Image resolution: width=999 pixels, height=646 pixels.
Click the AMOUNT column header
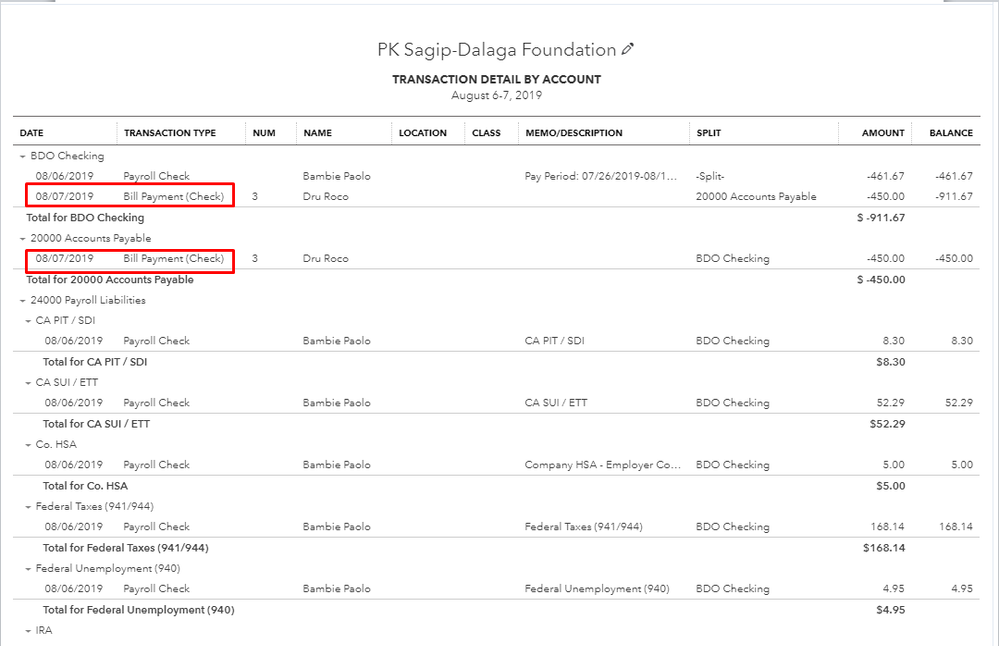[883, 133]
